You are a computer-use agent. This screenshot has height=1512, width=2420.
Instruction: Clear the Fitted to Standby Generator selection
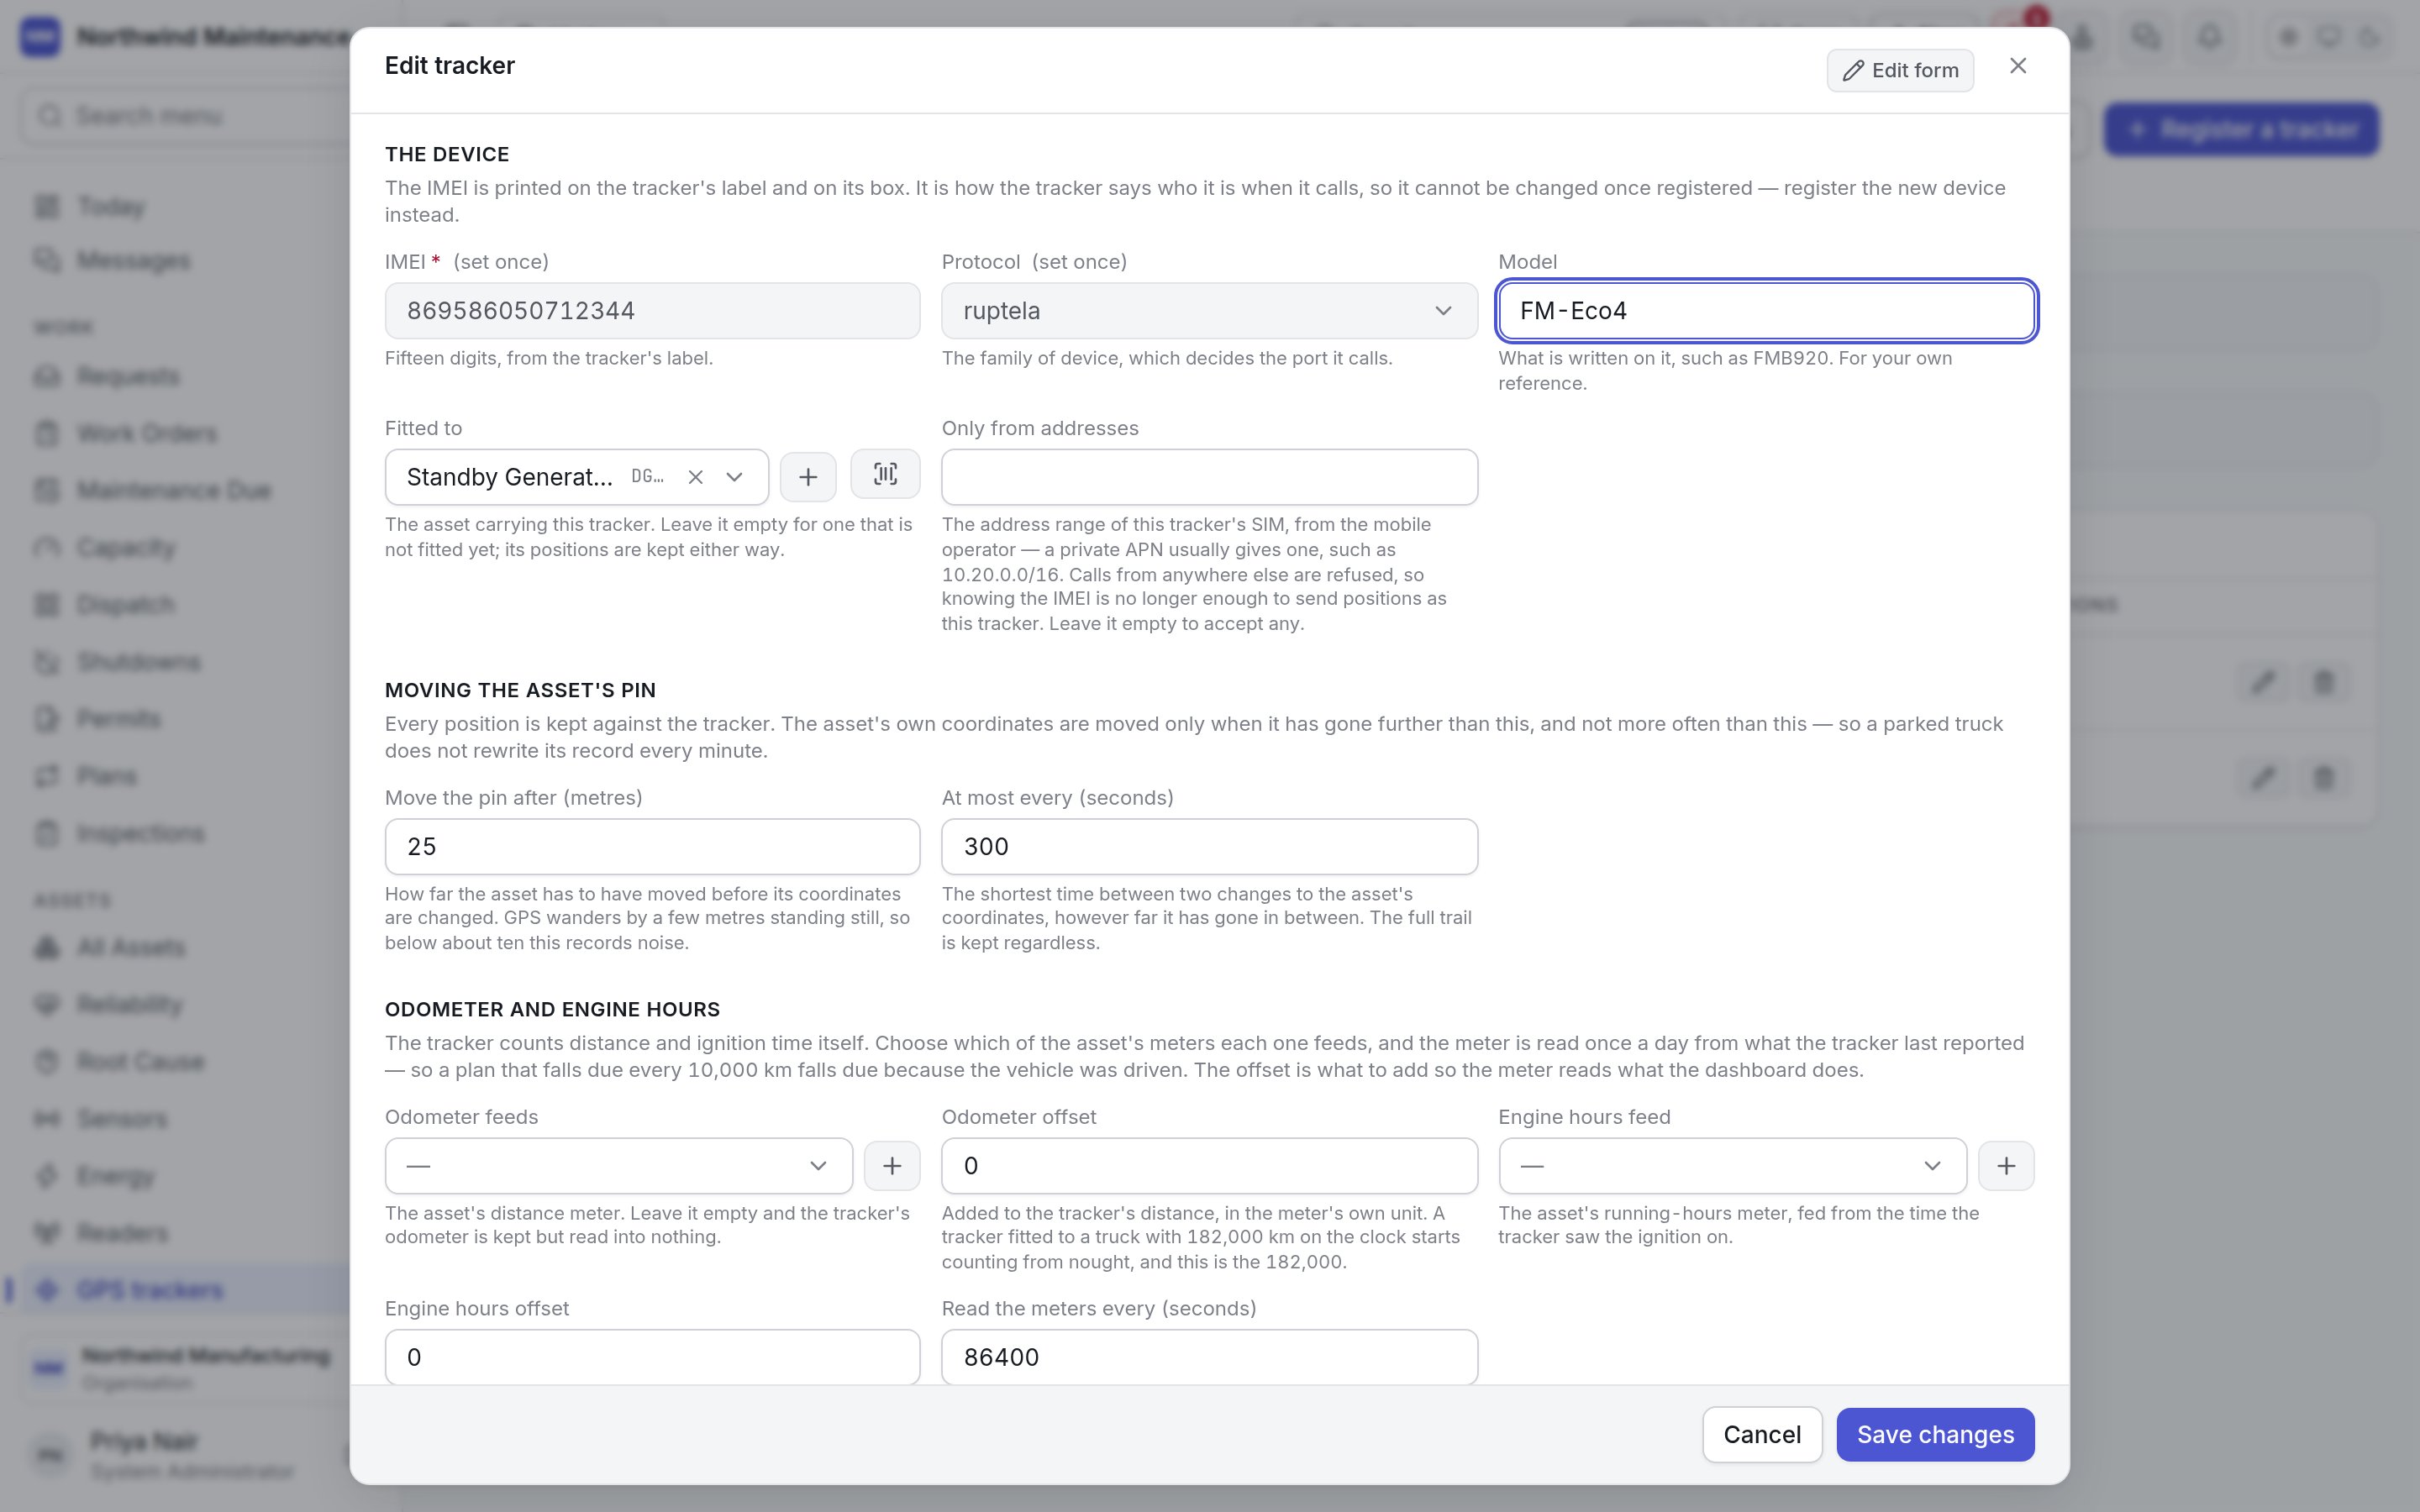click(x=695, y=477)
